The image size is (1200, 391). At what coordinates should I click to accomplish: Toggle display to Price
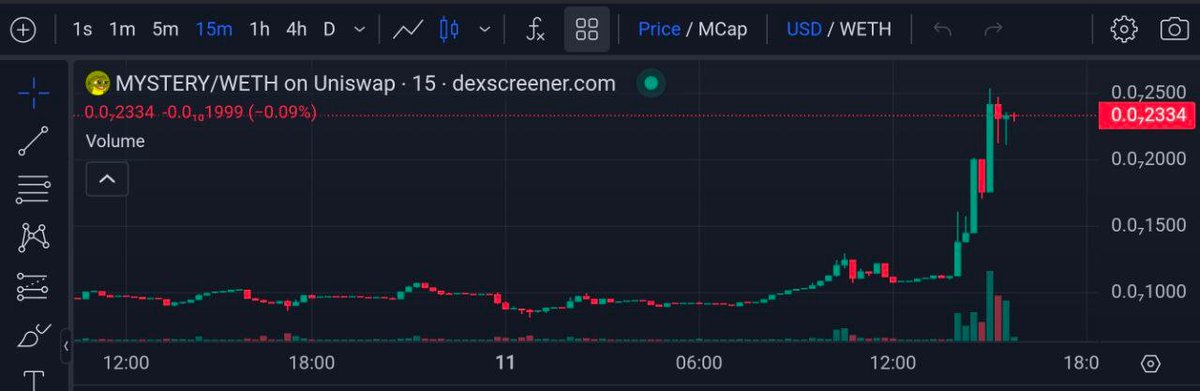click(659, 30)
